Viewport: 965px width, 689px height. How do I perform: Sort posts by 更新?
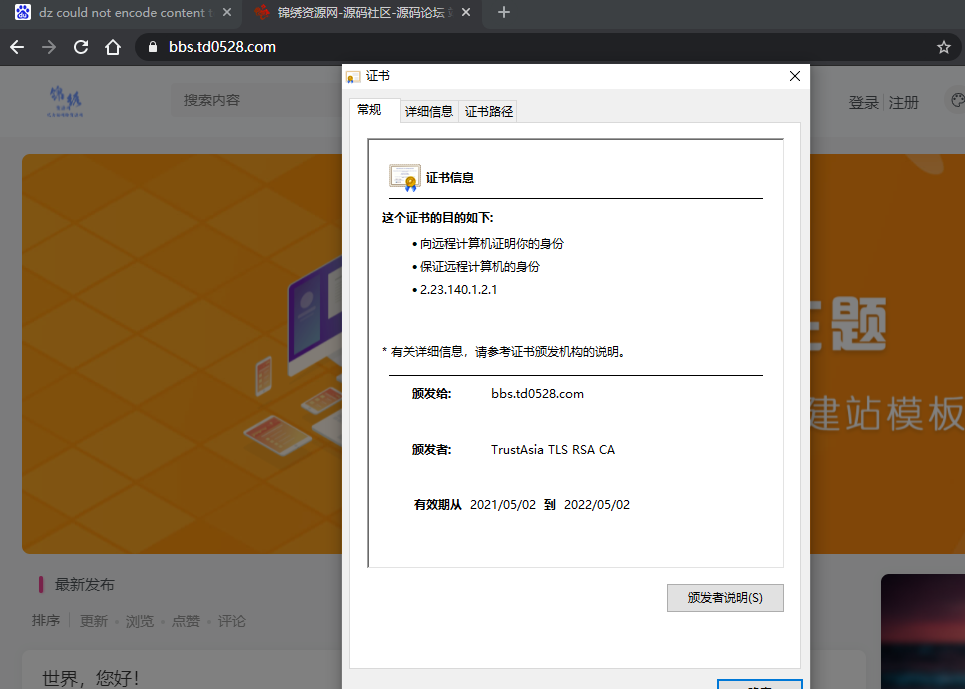coord(94,621)
